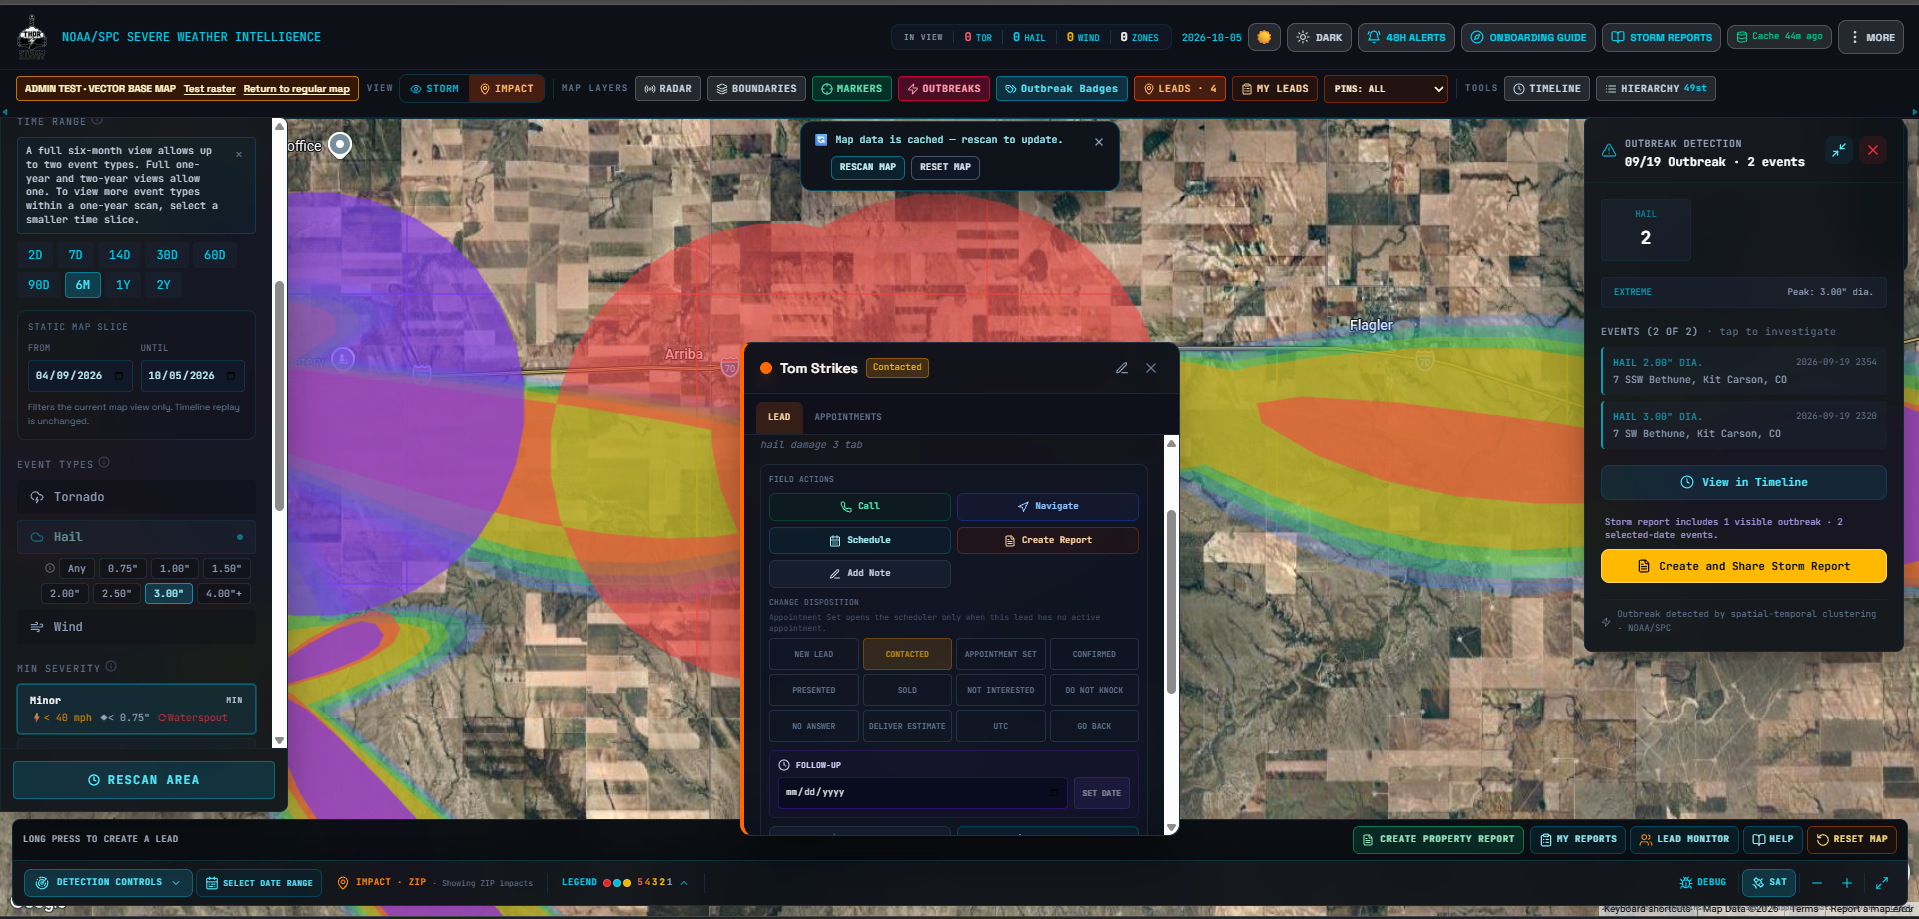Screen dimensions: 1919x919
Task: Click the office map marker pin
Action: pyautogui.click(x=341, y=145)
